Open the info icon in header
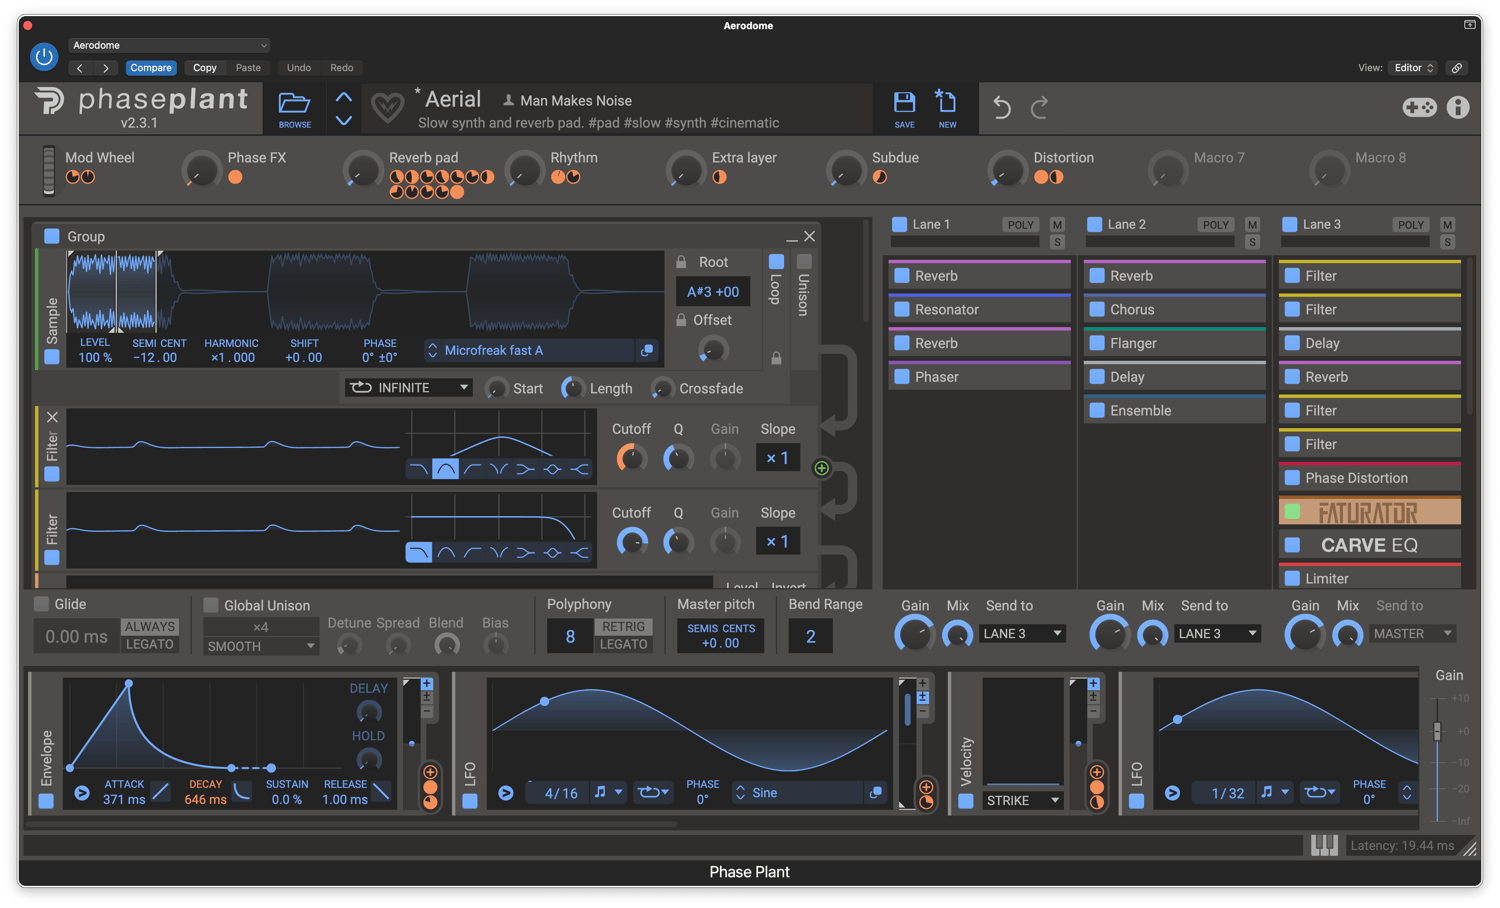This screenshot has width=1500, height=908. pos(1458,107)
